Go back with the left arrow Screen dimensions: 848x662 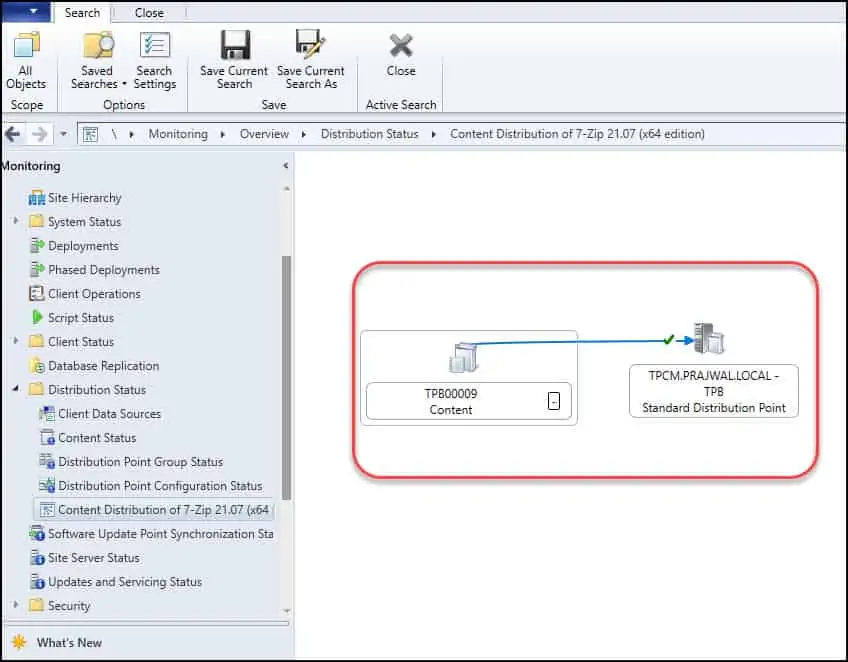[13, 134]
